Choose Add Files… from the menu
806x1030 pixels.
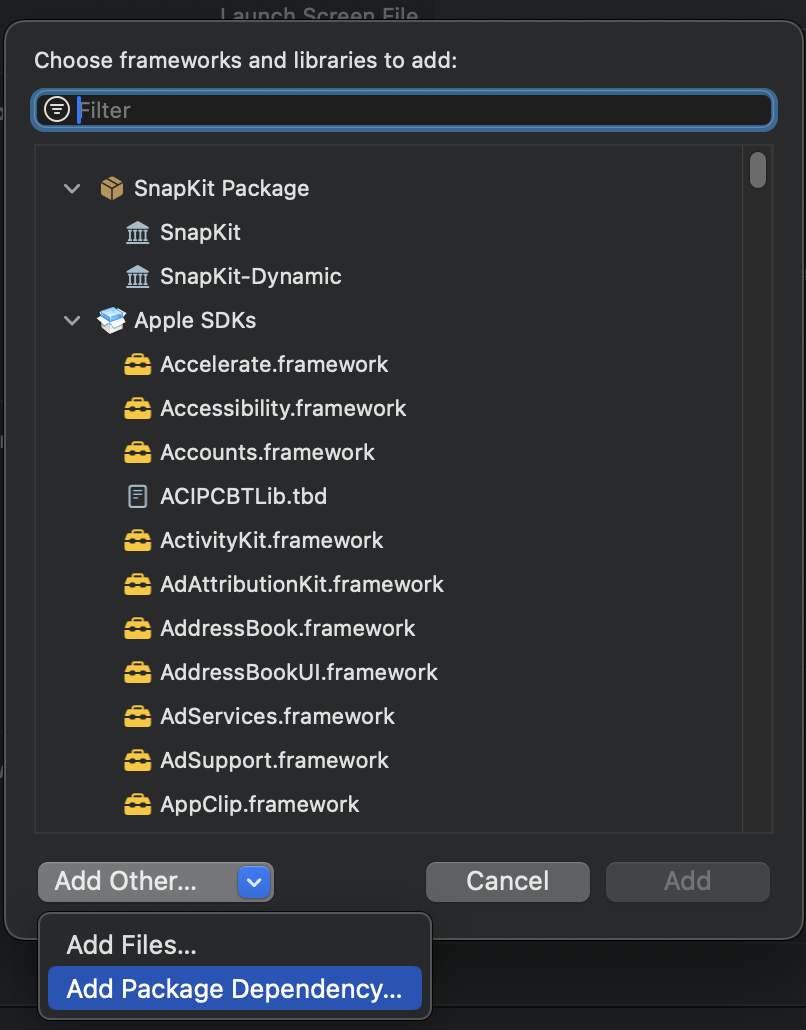[235, 945]
